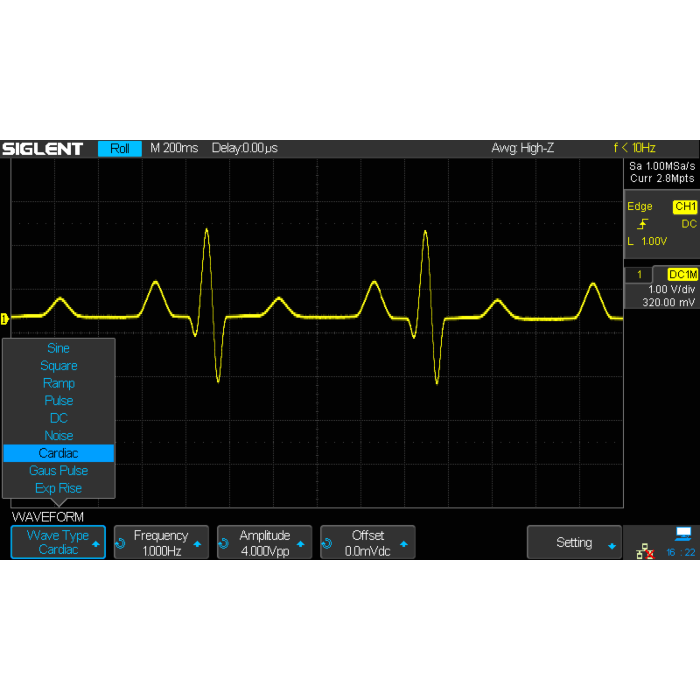Open the Wave Type dropdown
The width and height of the screenshot is (700, 700).
point(58,542)
